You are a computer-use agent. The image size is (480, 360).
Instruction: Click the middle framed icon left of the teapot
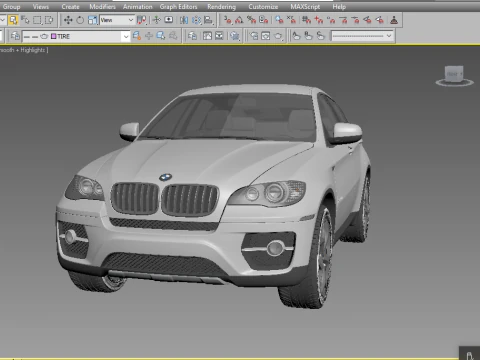pyautogui.click(x=266, y=36)
